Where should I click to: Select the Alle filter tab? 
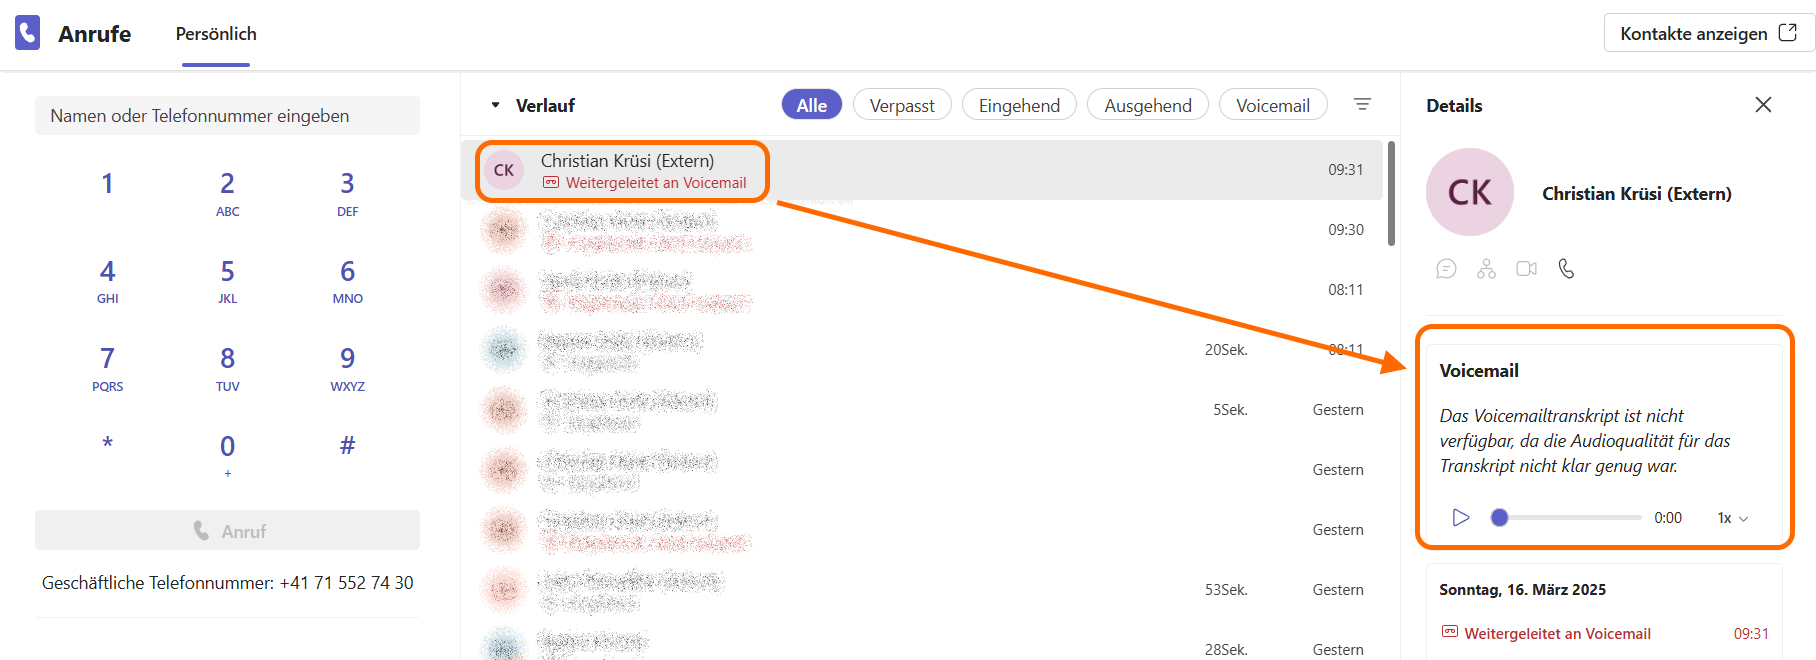click(x=811, y=105)
